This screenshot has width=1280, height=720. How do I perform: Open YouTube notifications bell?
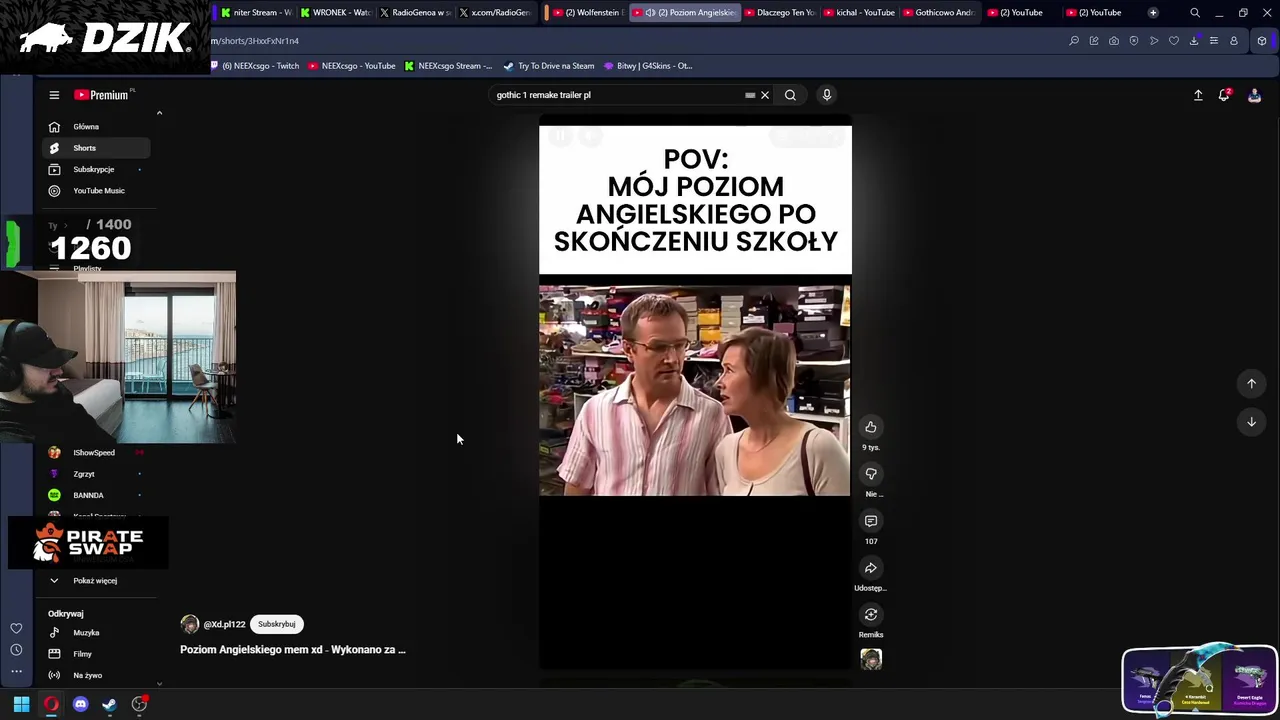1224,95
